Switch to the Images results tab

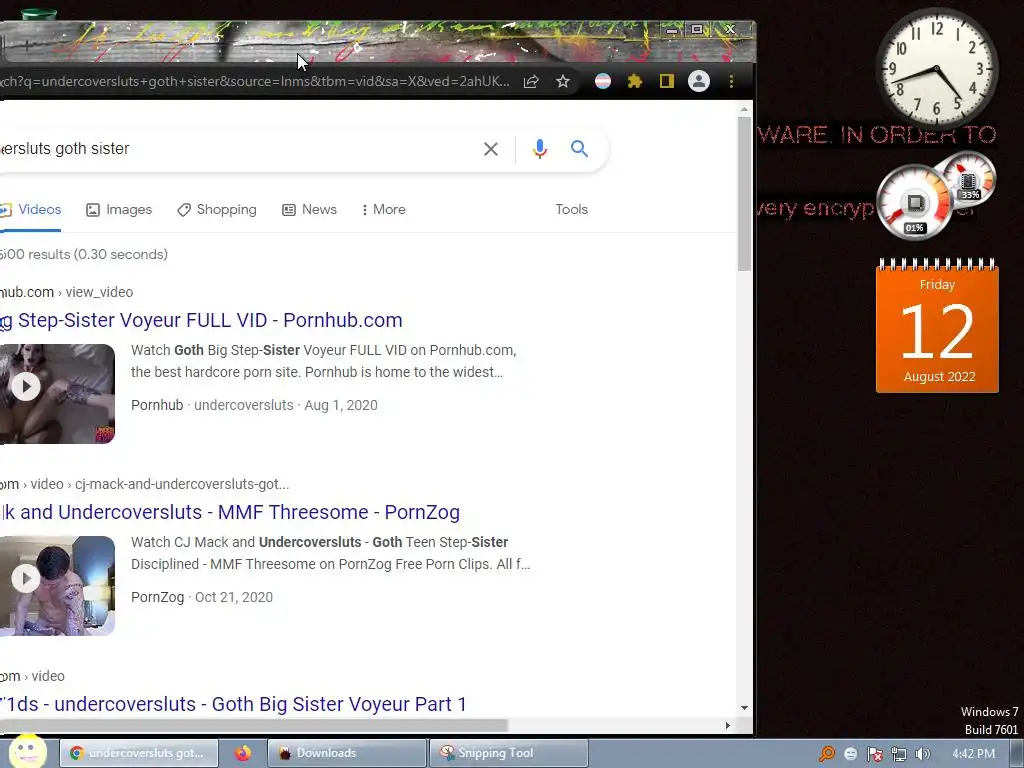point(119,210)
